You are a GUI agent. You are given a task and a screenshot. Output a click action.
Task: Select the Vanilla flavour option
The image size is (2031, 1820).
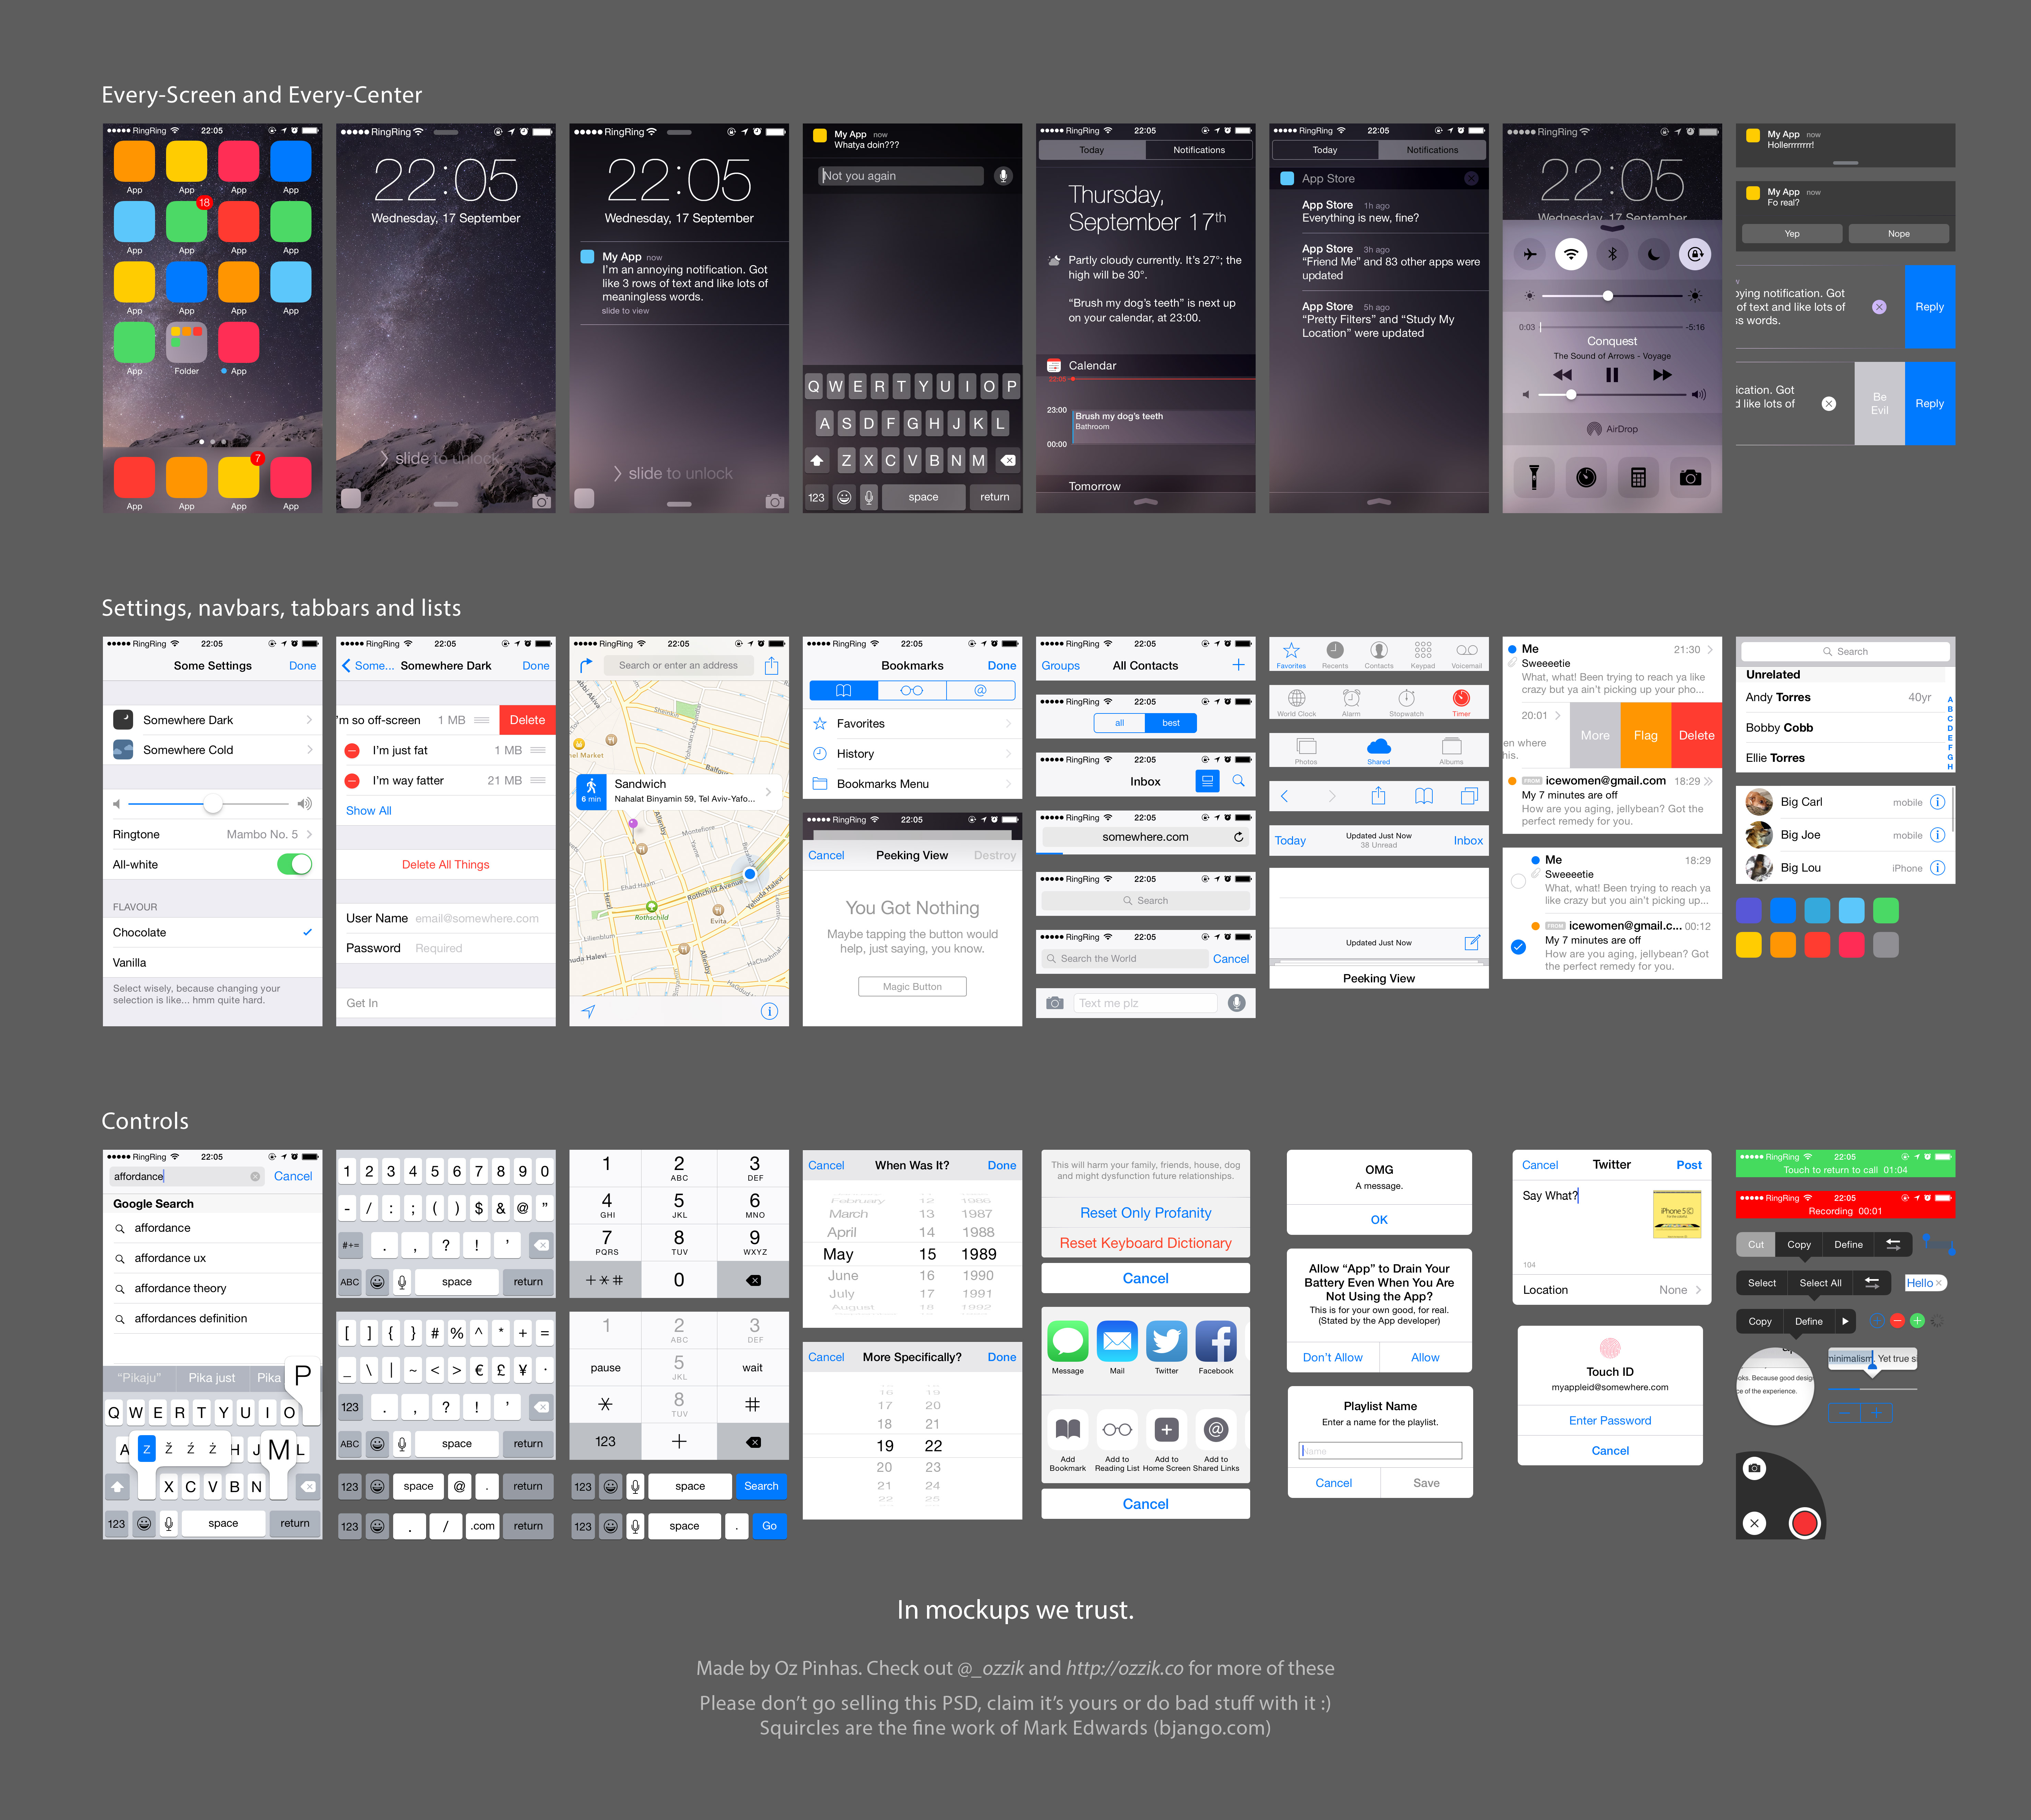(x=130, y=962)
